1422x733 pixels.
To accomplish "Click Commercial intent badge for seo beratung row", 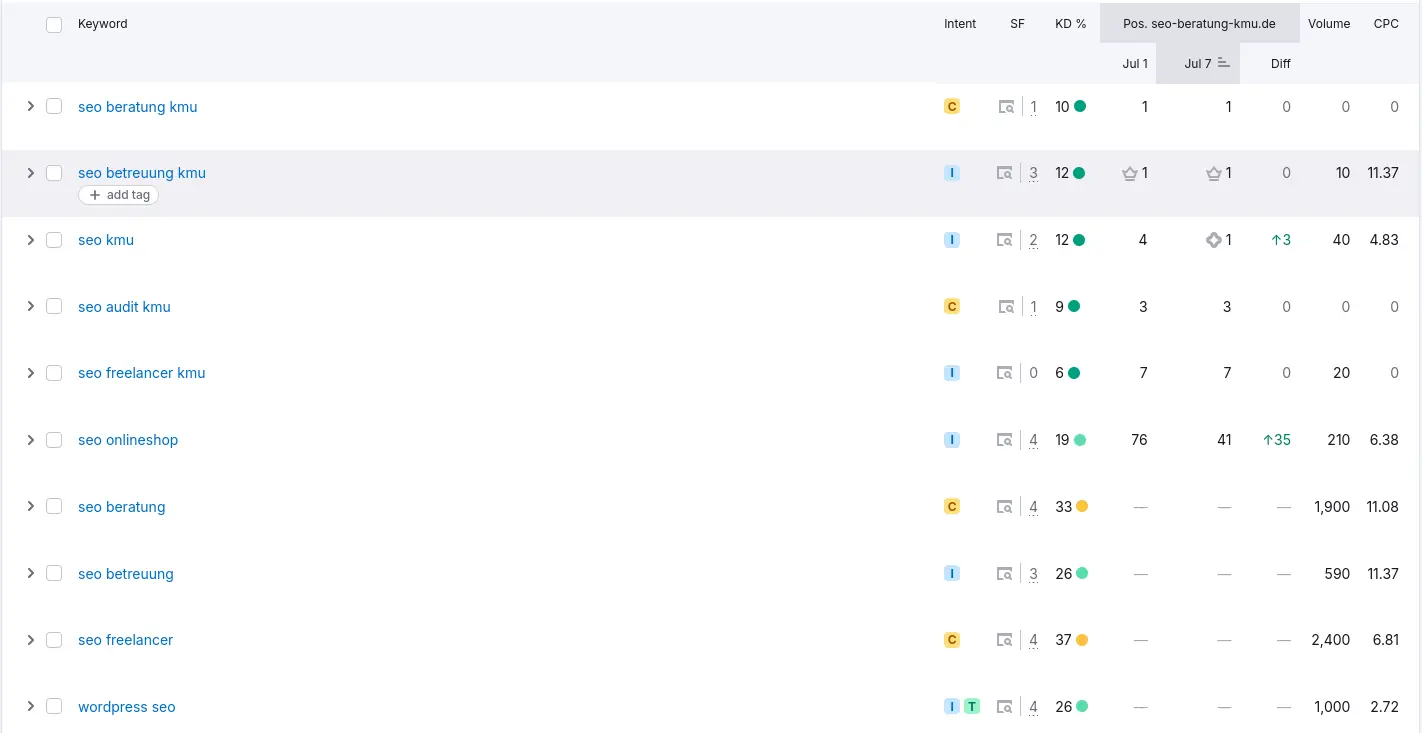I will 952,506.
